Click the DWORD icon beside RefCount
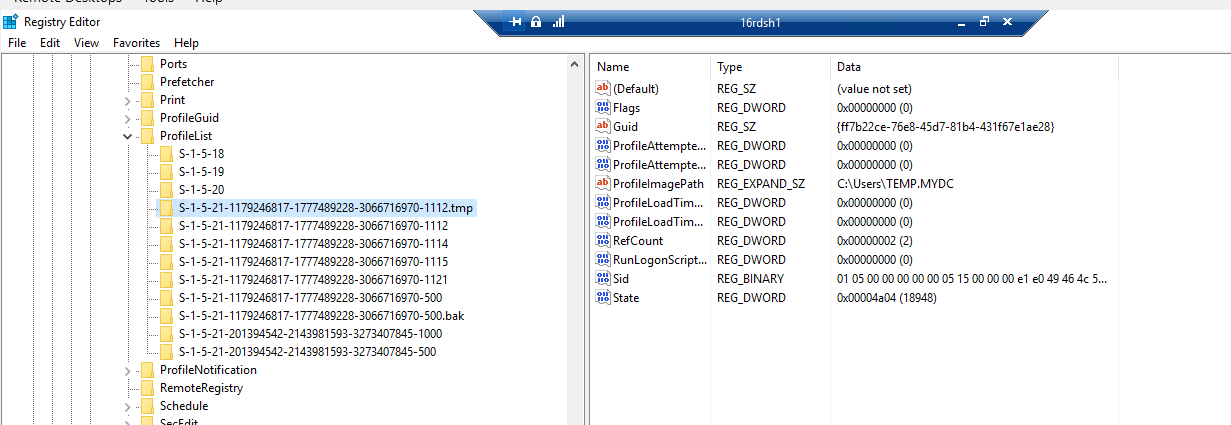The width and height of the screenshot is (1231, 425). [x=603, y=241]
